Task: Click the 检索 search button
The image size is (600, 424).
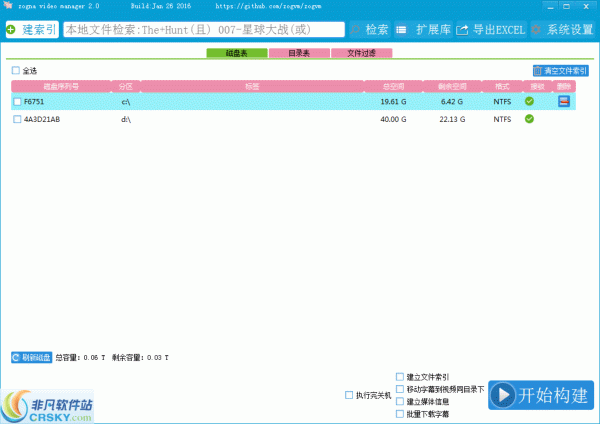Action: pyautogui.click(x=369, y=30)
